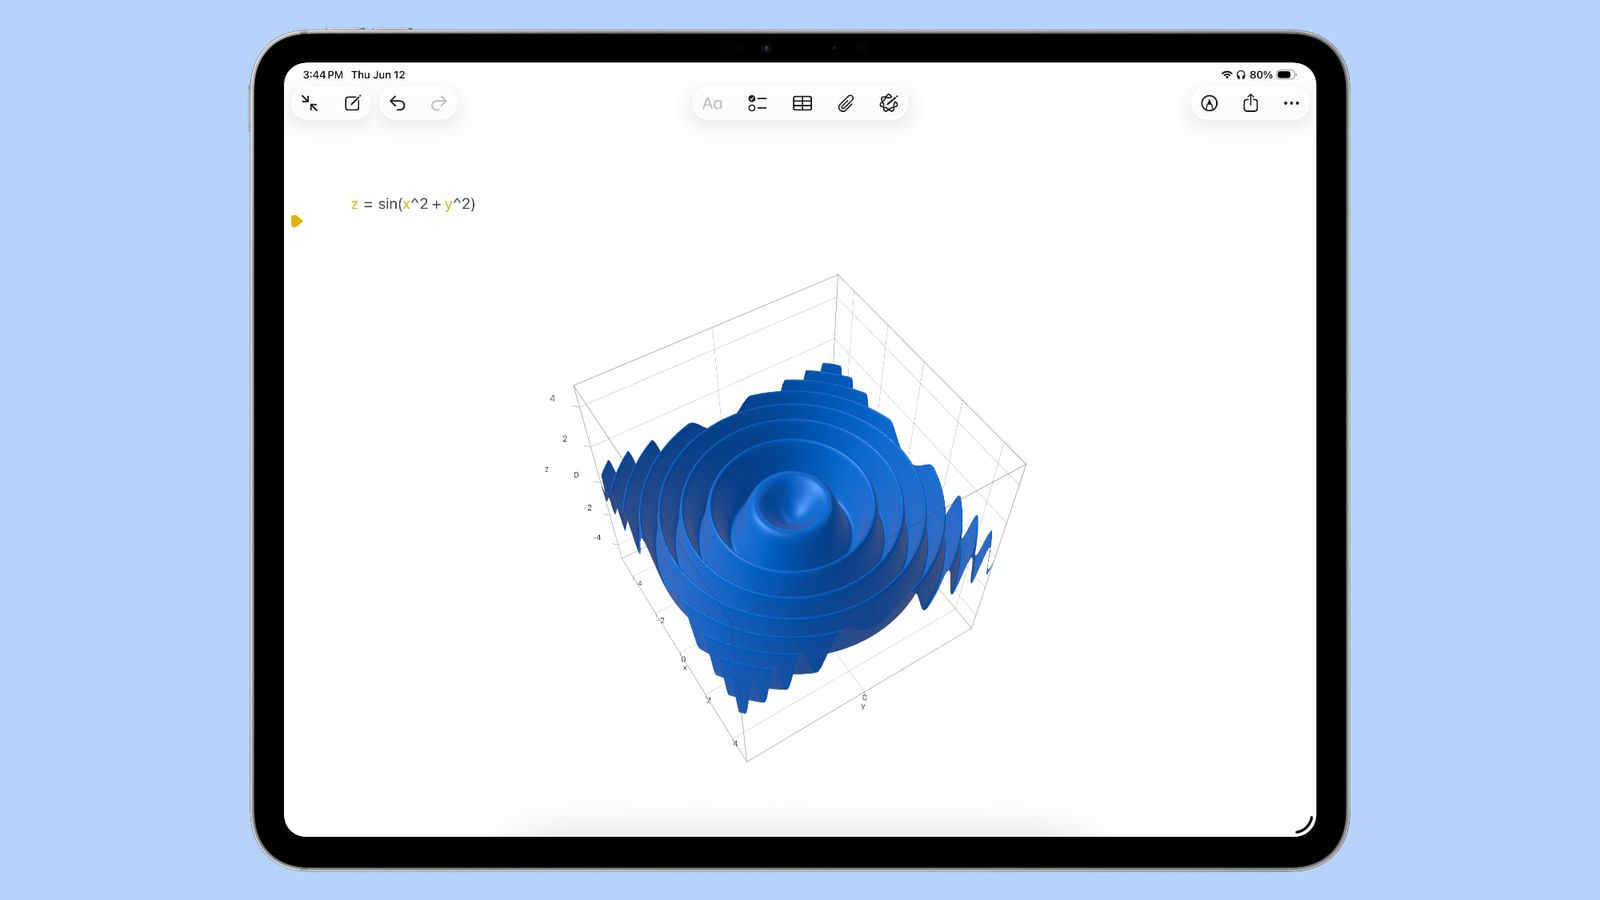Open text styles with the Aa icon
1600x900 pixels.
[712, 103]
